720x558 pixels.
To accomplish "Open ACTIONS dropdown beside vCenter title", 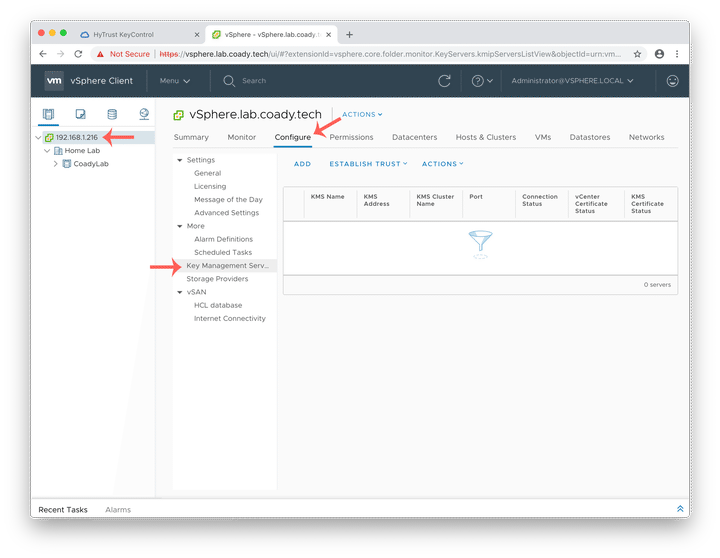I will [362, 114].
